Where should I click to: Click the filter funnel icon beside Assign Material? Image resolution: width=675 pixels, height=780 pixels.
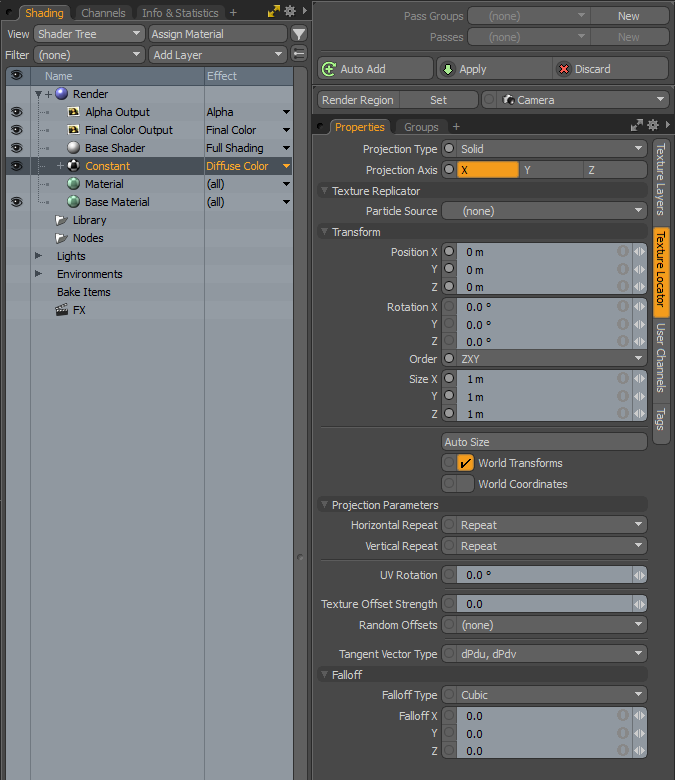[299, 34]
